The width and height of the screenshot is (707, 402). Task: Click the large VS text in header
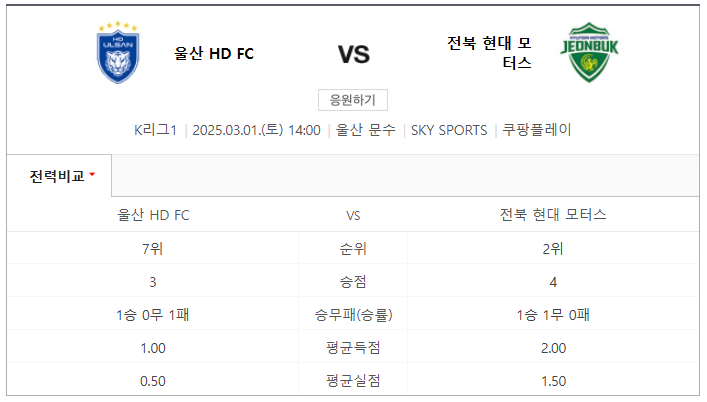(354, 55)
